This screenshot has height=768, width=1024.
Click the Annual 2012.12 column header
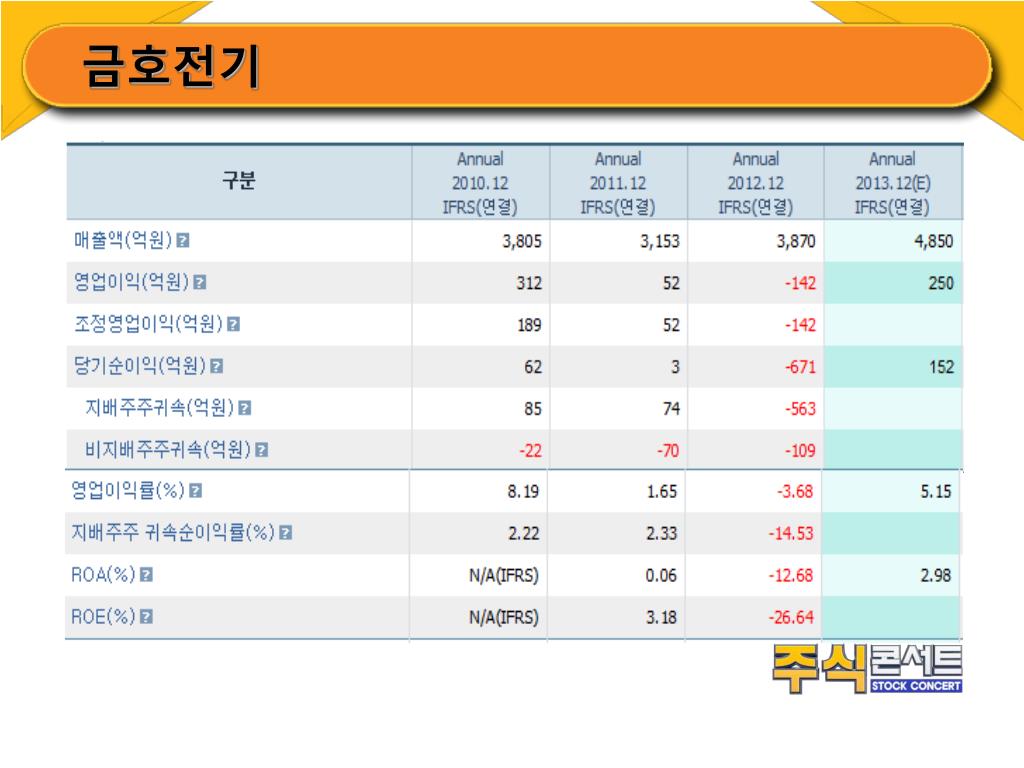click(756, 183)
